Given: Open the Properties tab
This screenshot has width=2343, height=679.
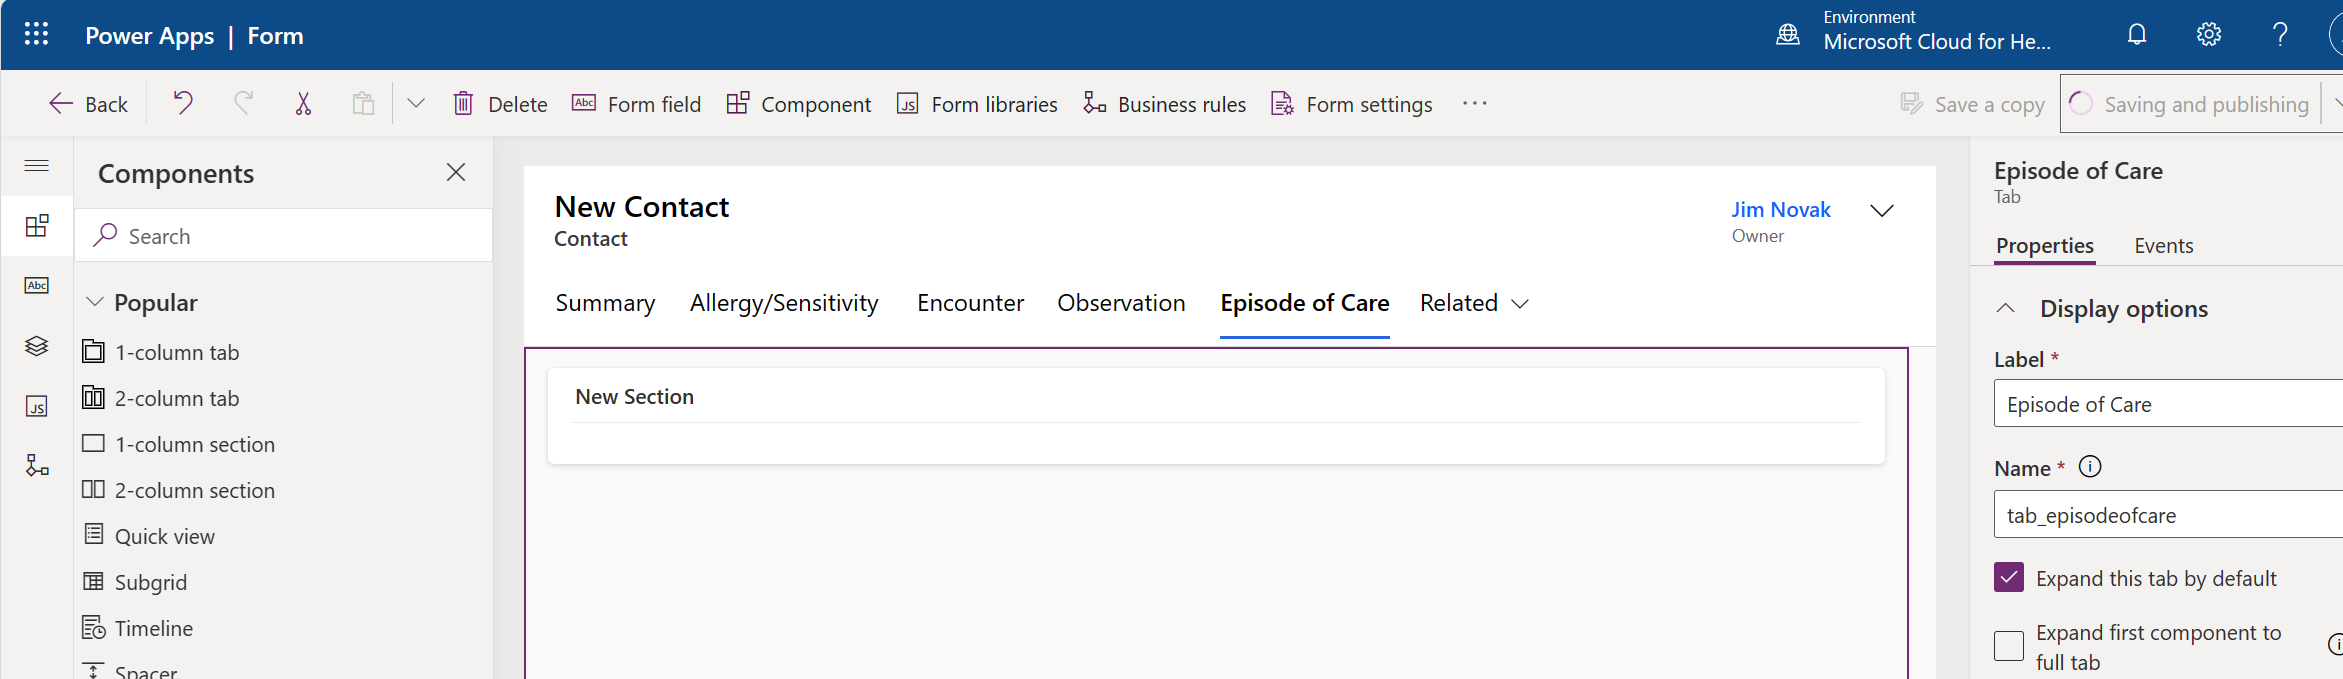Looking at the screenshot, I should pyautogui.click(x=2044, y=246).
